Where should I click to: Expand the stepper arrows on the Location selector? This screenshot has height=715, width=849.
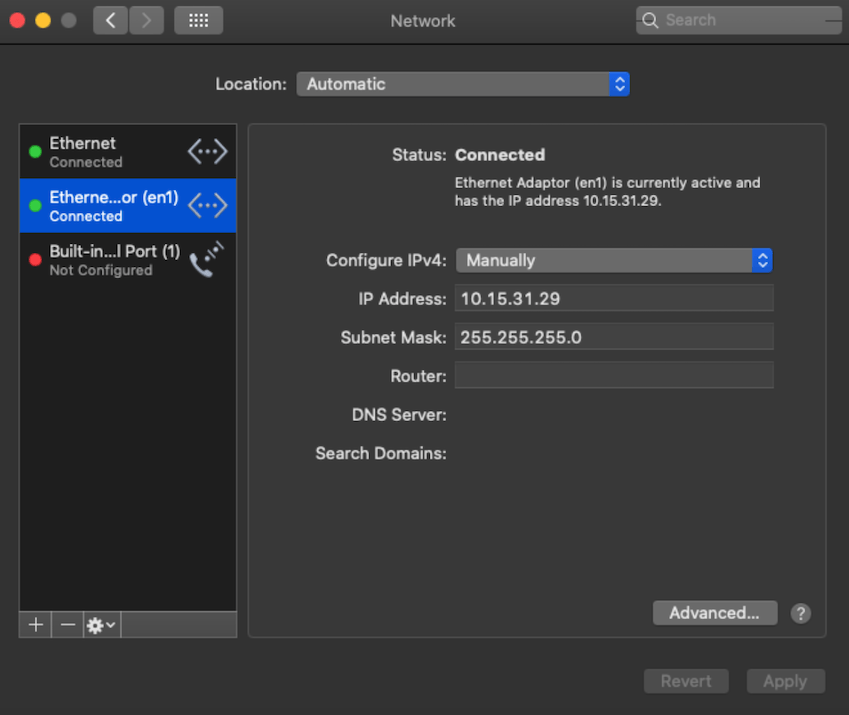tap(619, 84)
